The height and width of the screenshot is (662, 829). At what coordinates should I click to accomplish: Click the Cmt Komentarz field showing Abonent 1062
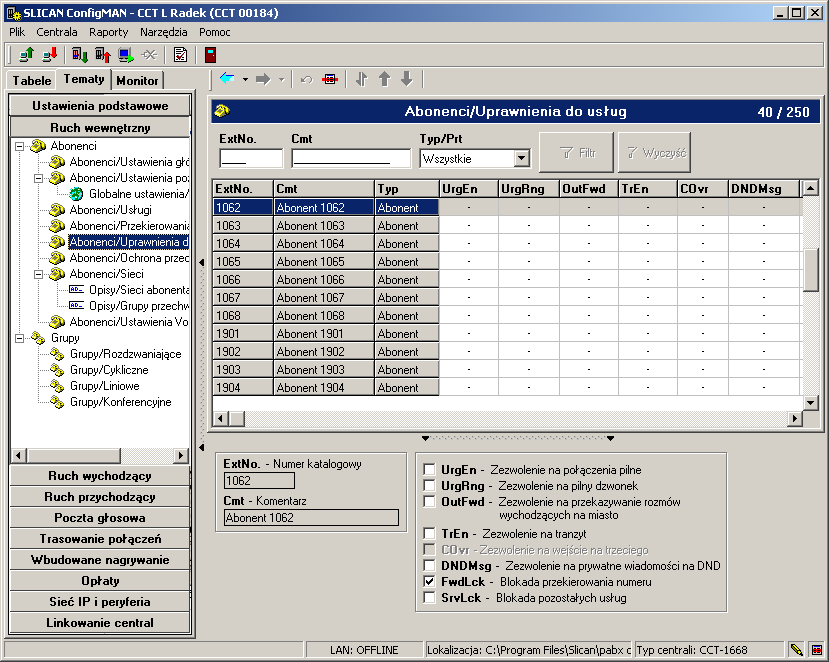[x=311, y=518]
